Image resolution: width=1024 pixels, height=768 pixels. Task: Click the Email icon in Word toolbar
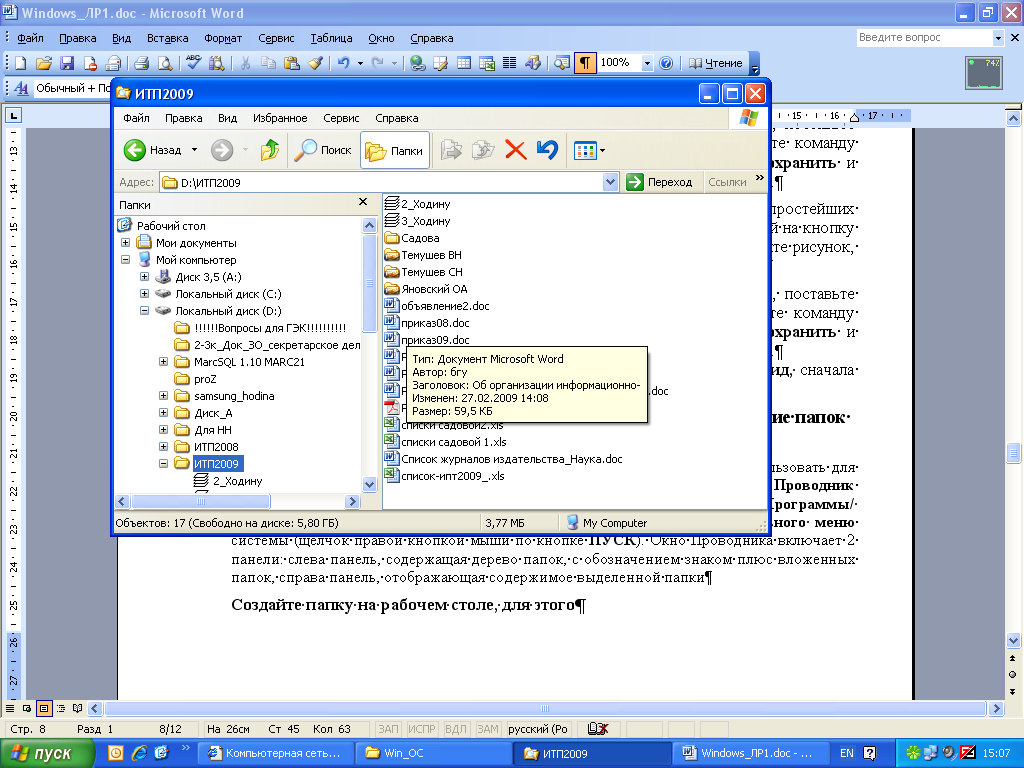(114, 63)
